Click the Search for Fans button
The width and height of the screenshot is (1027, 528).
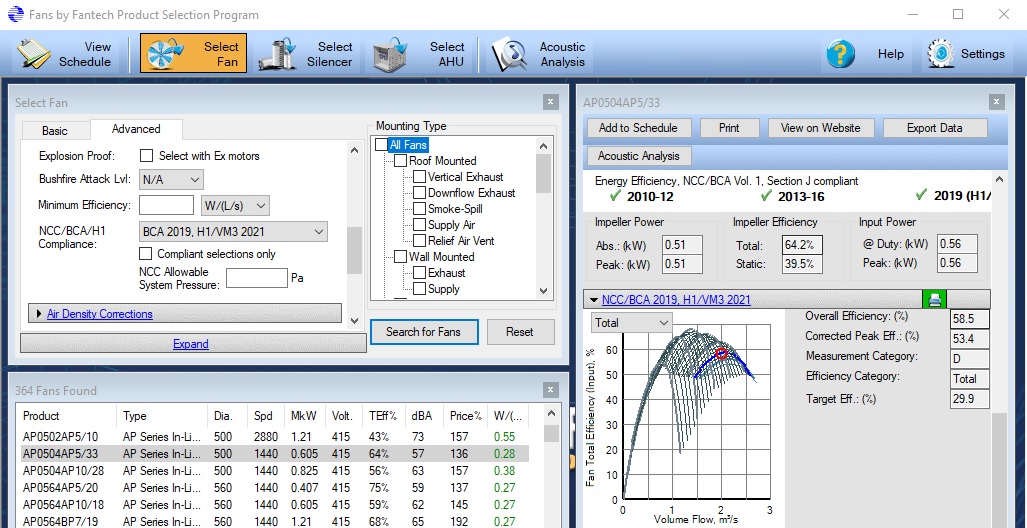[424, 332]
